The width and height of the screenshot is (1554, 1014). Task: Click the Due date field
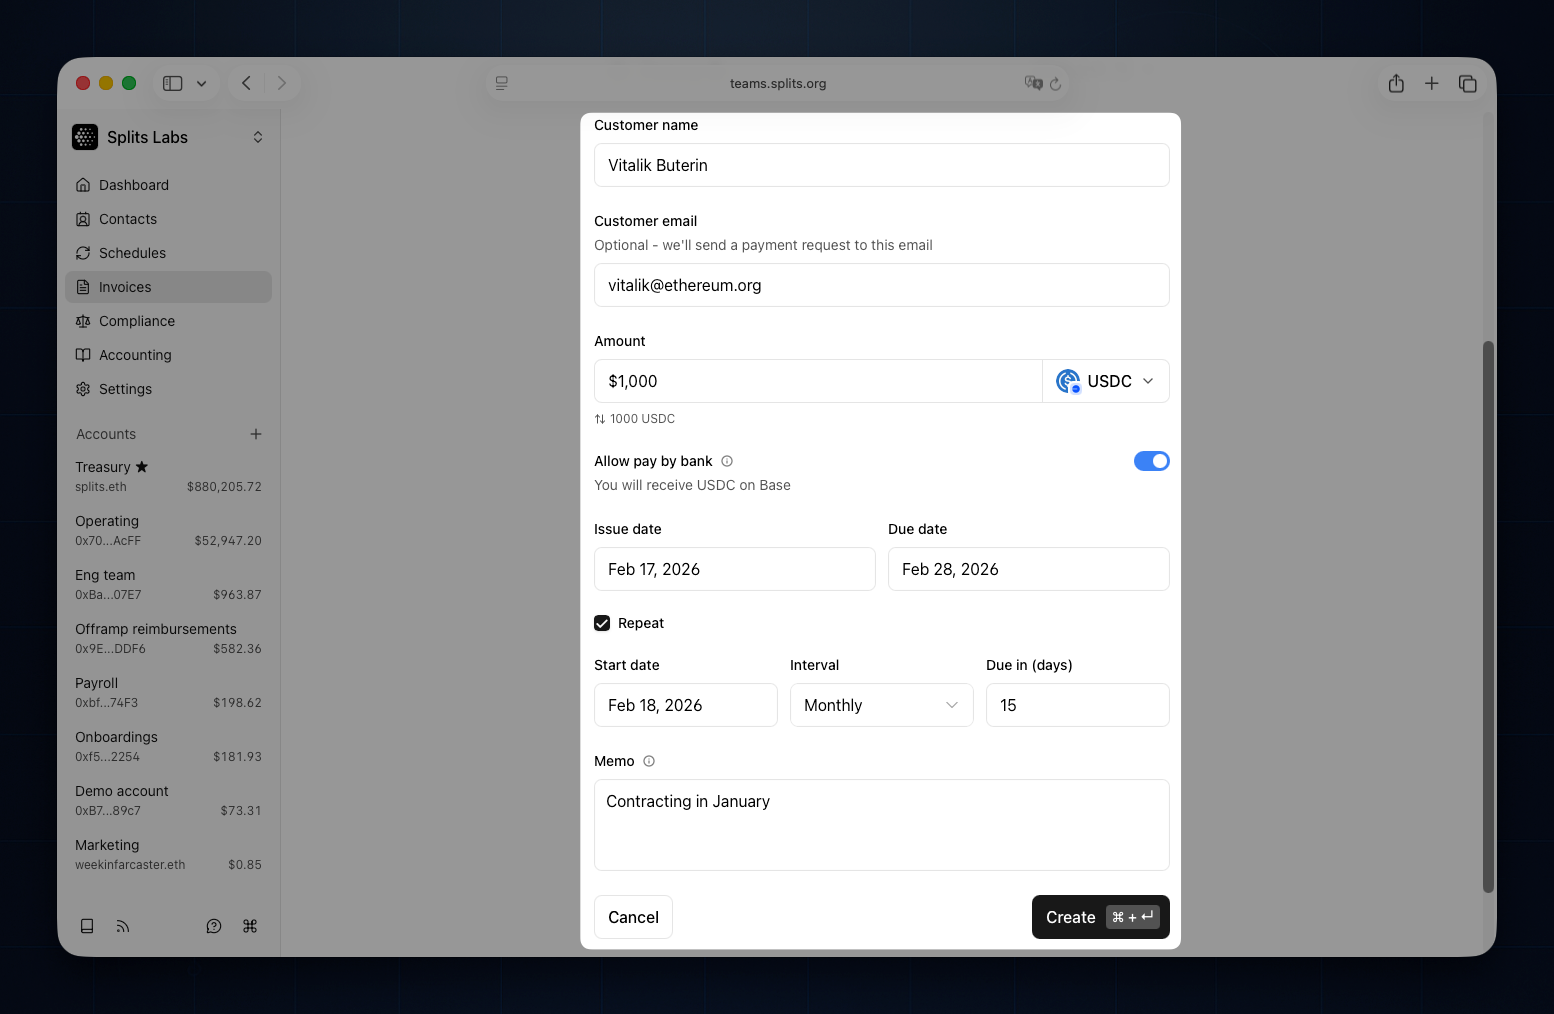point(1028,569)
